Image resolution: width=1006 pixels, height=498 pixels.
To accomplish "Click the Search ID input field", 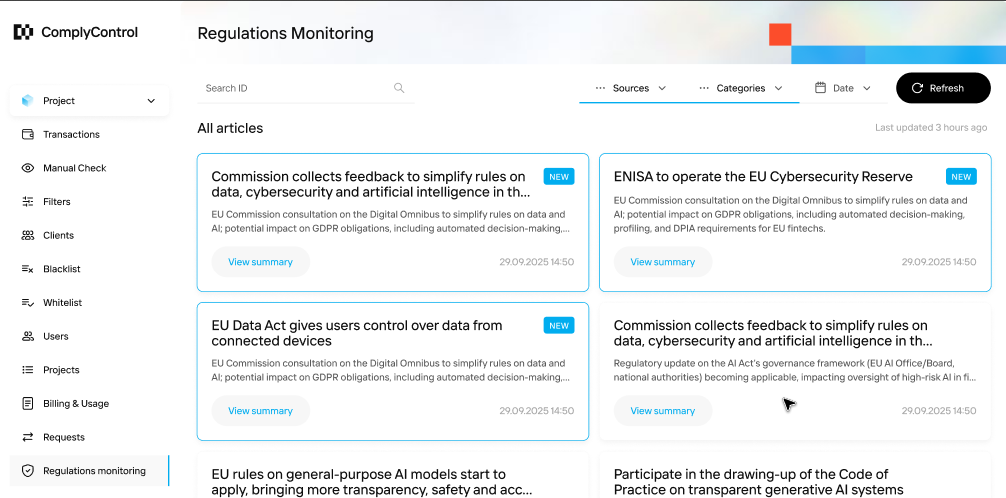I will click(x=295, y=88).
